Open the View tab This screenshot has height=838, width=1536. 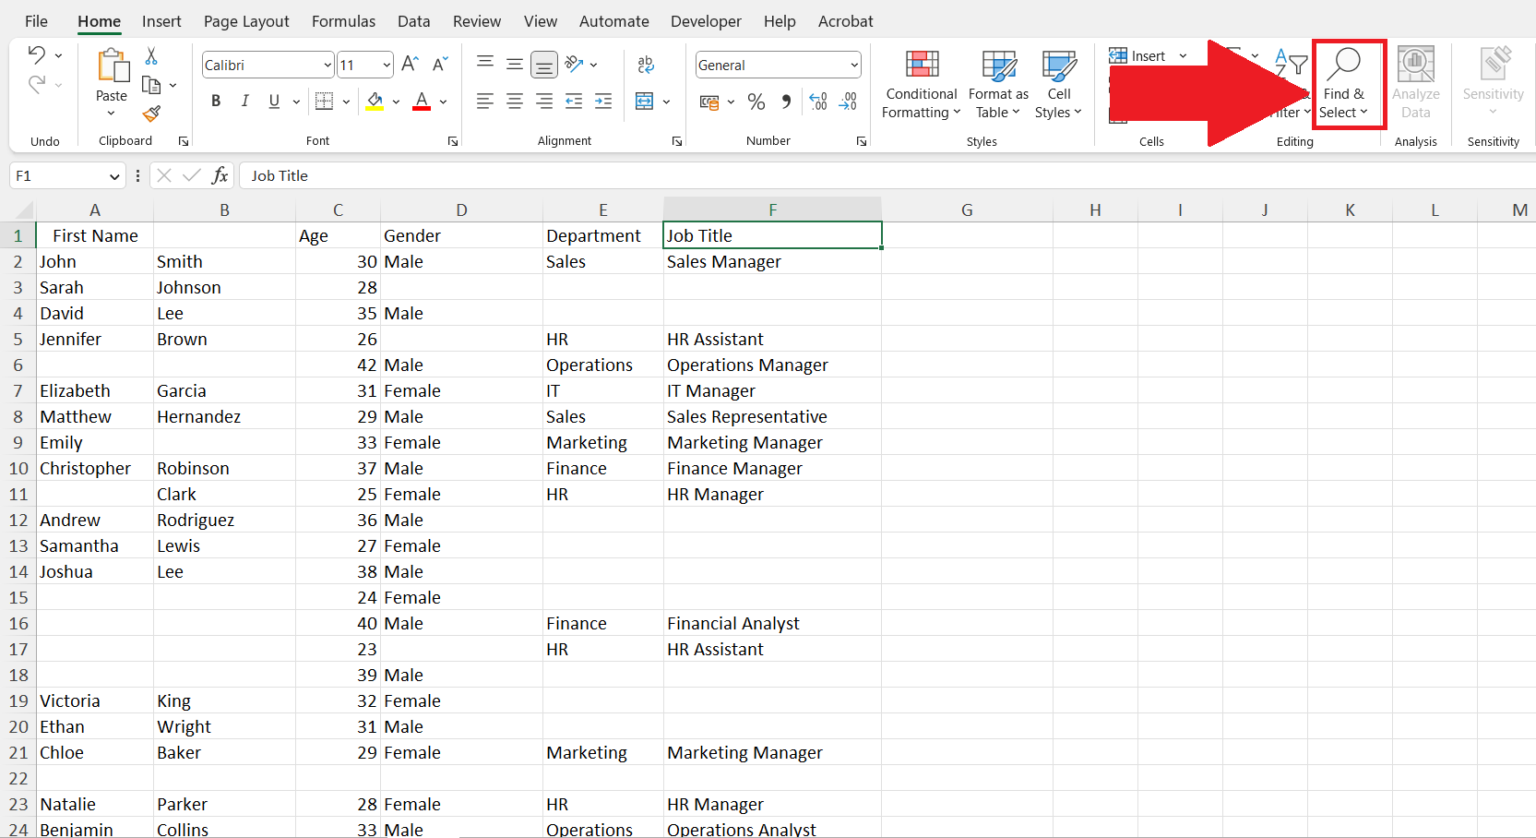click(x=540, y=21)
